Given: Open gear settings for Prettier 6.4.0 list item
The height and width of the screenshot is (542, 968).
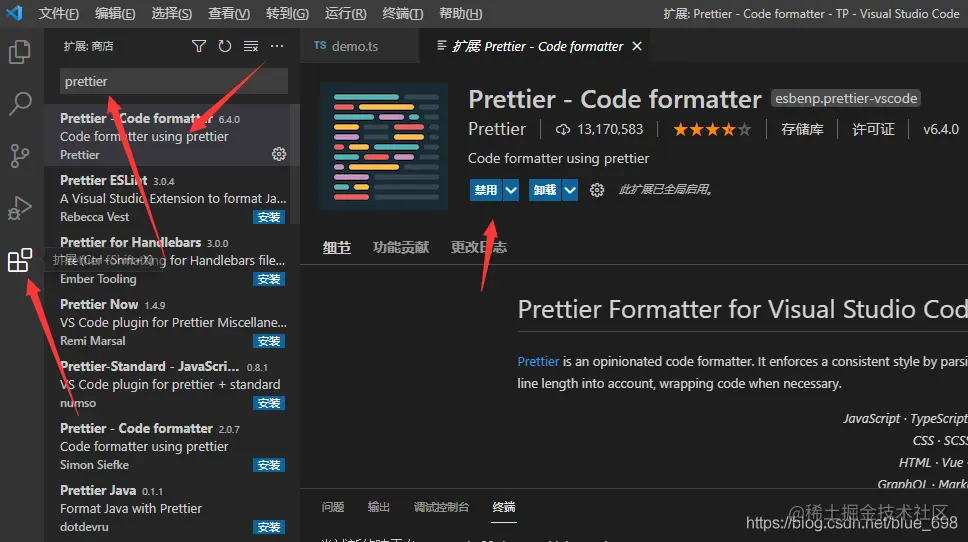Looking at the screenshot, I should (279, 154).
